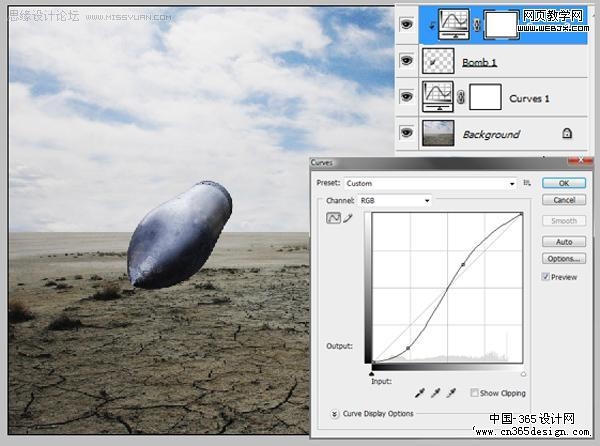600x446 pixels.
Task: Expand Curve Display Options
Action: [x=335, y=414]
